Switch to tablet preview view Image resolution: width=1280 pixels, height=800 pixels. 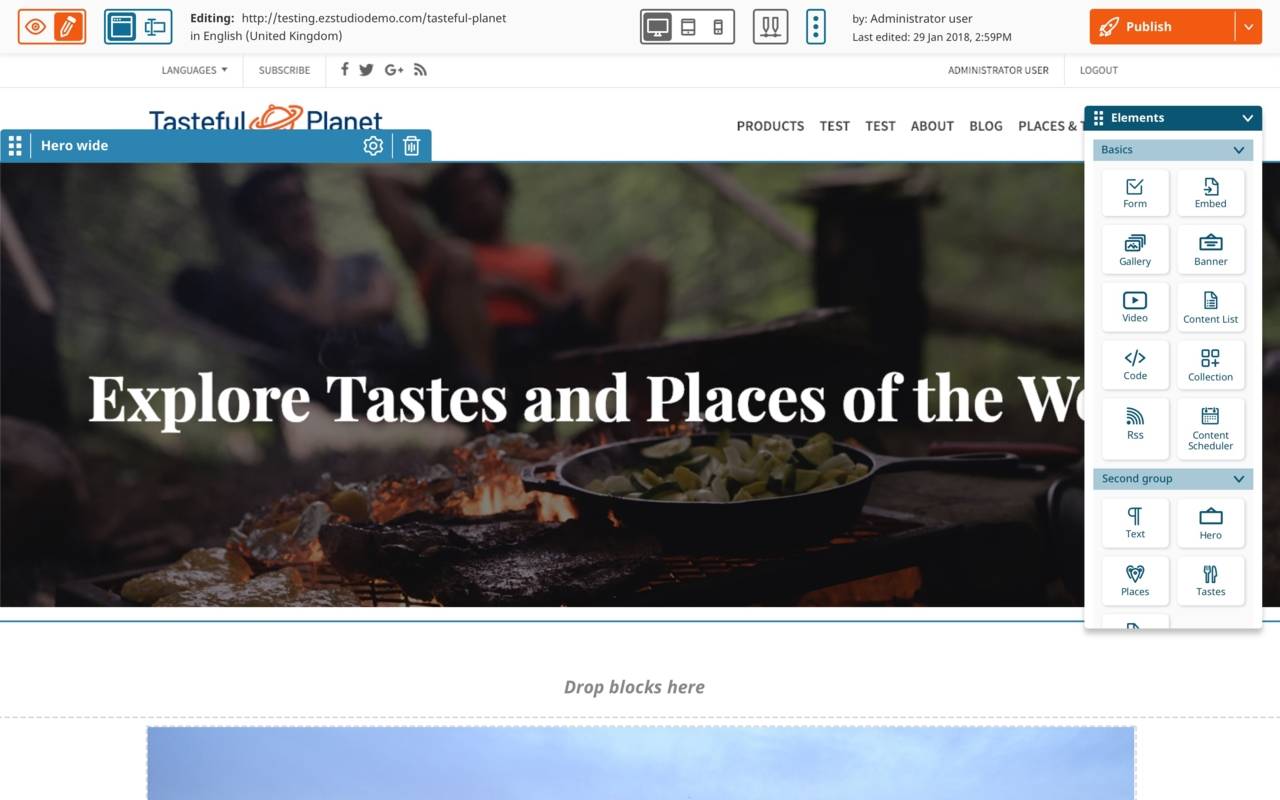tap(688, 27)
